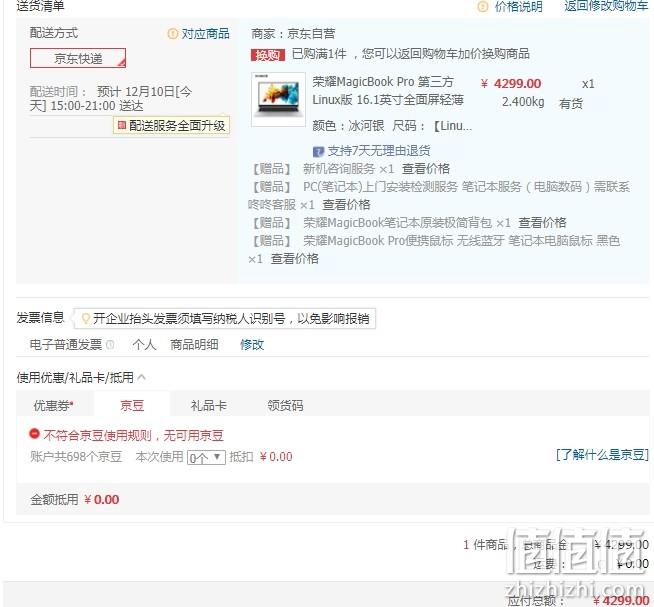
Task: View price of 便携鼠标 gift
Action: 294,258
